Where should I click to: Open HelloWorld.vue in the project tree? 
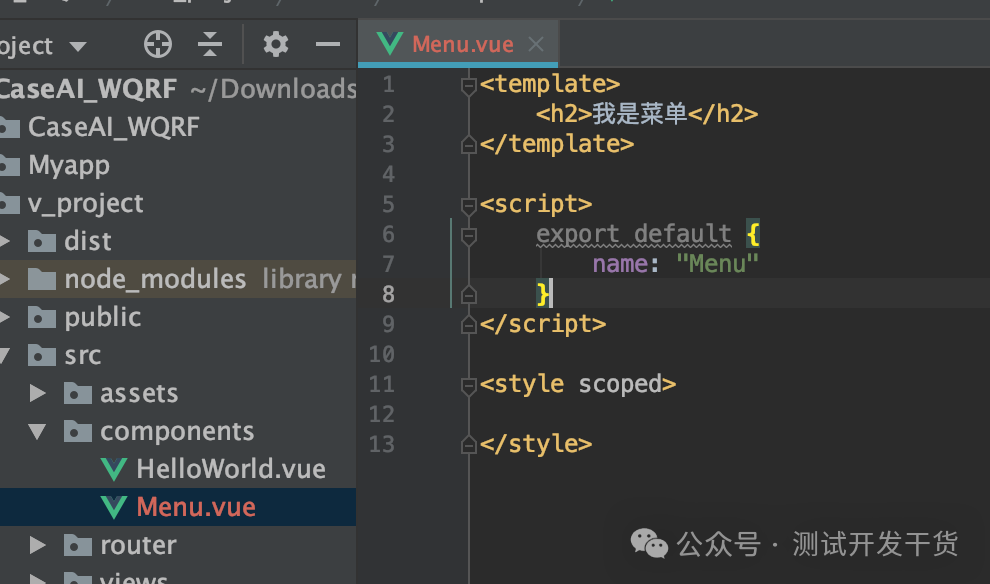coord(231,469)
